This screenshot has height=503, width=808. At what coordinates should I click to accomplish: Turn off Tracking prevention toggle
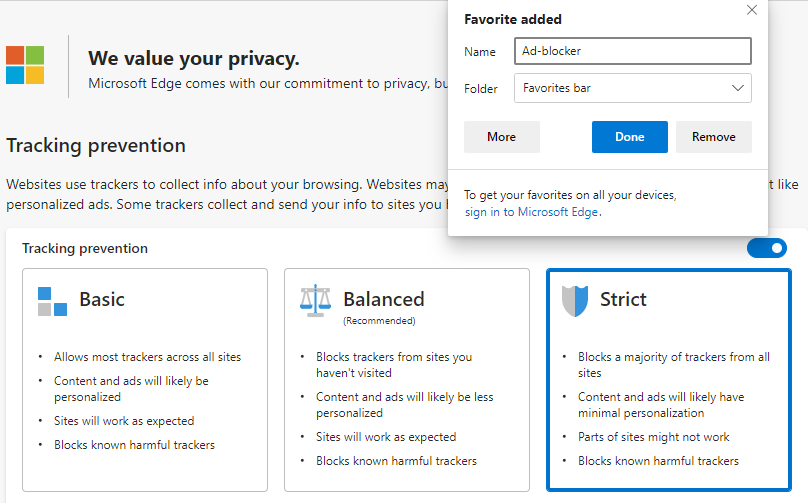click(766, 248)
